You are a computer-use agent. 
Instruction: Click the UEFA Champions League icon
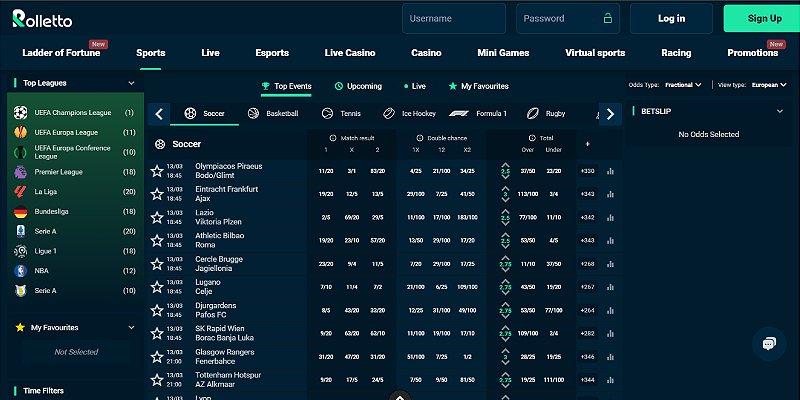coord(20,112)
